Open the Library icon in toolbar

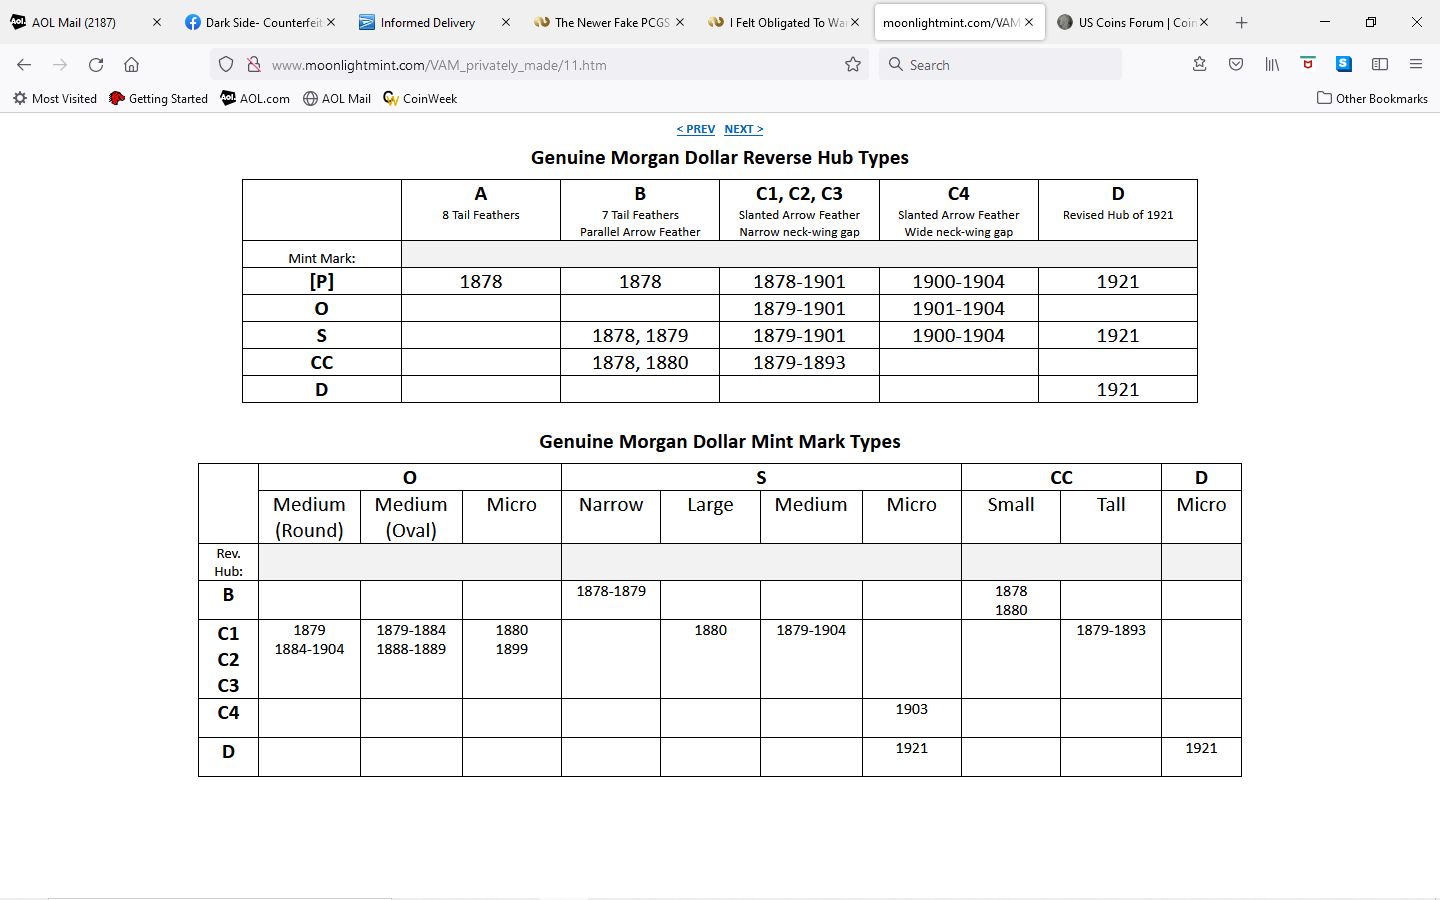[1272, 64]
